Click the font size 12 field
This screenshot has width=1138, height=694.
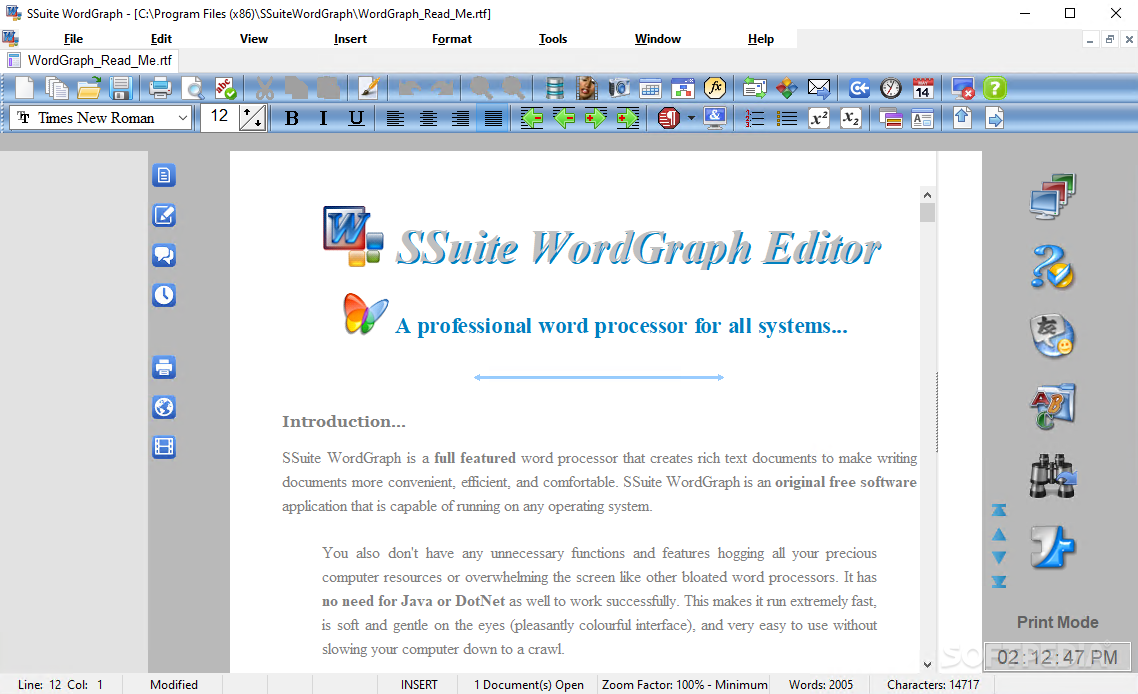click(x=219, y=118)
